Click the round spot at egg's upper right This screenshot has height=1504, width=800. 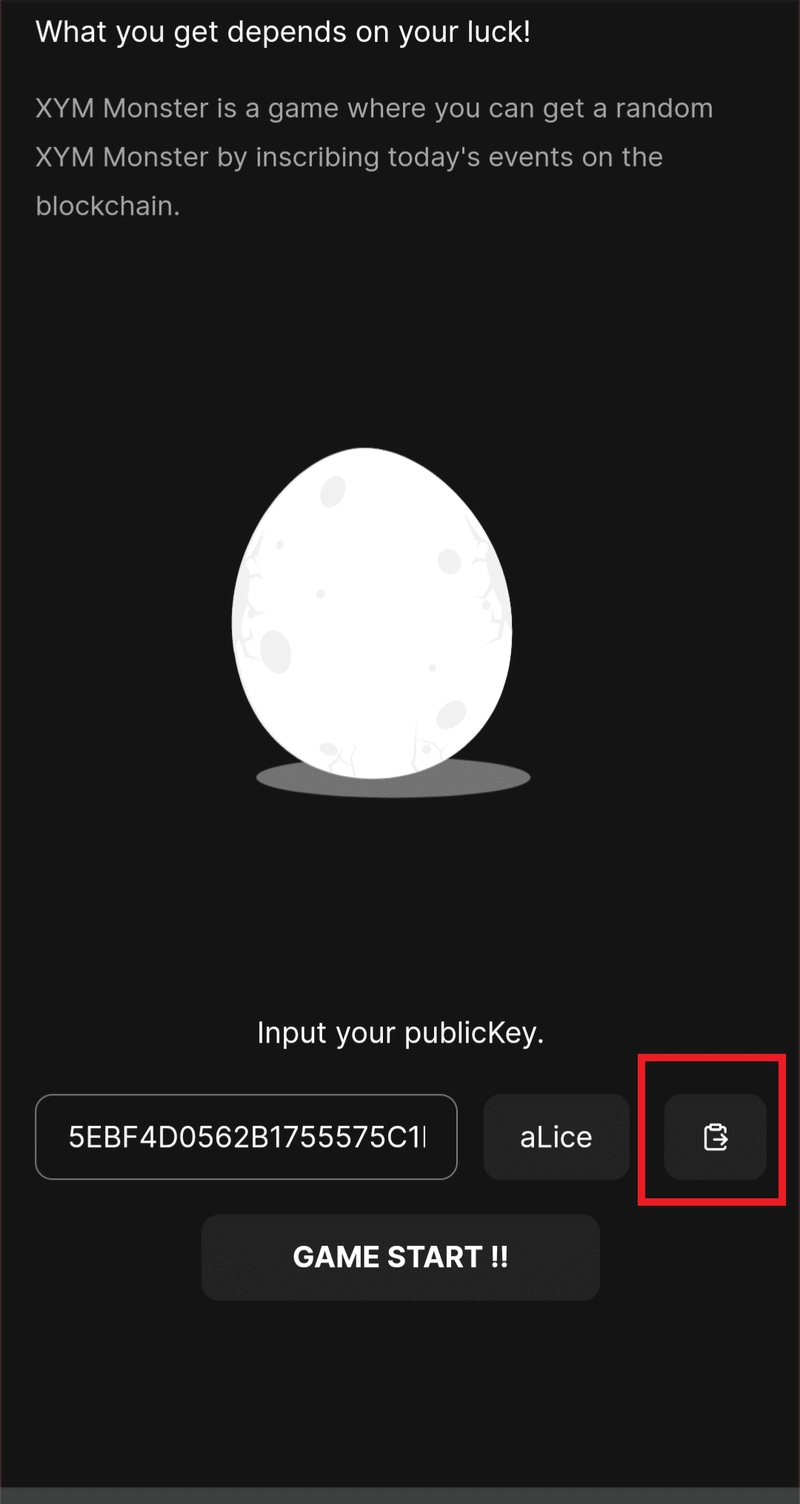449,561
